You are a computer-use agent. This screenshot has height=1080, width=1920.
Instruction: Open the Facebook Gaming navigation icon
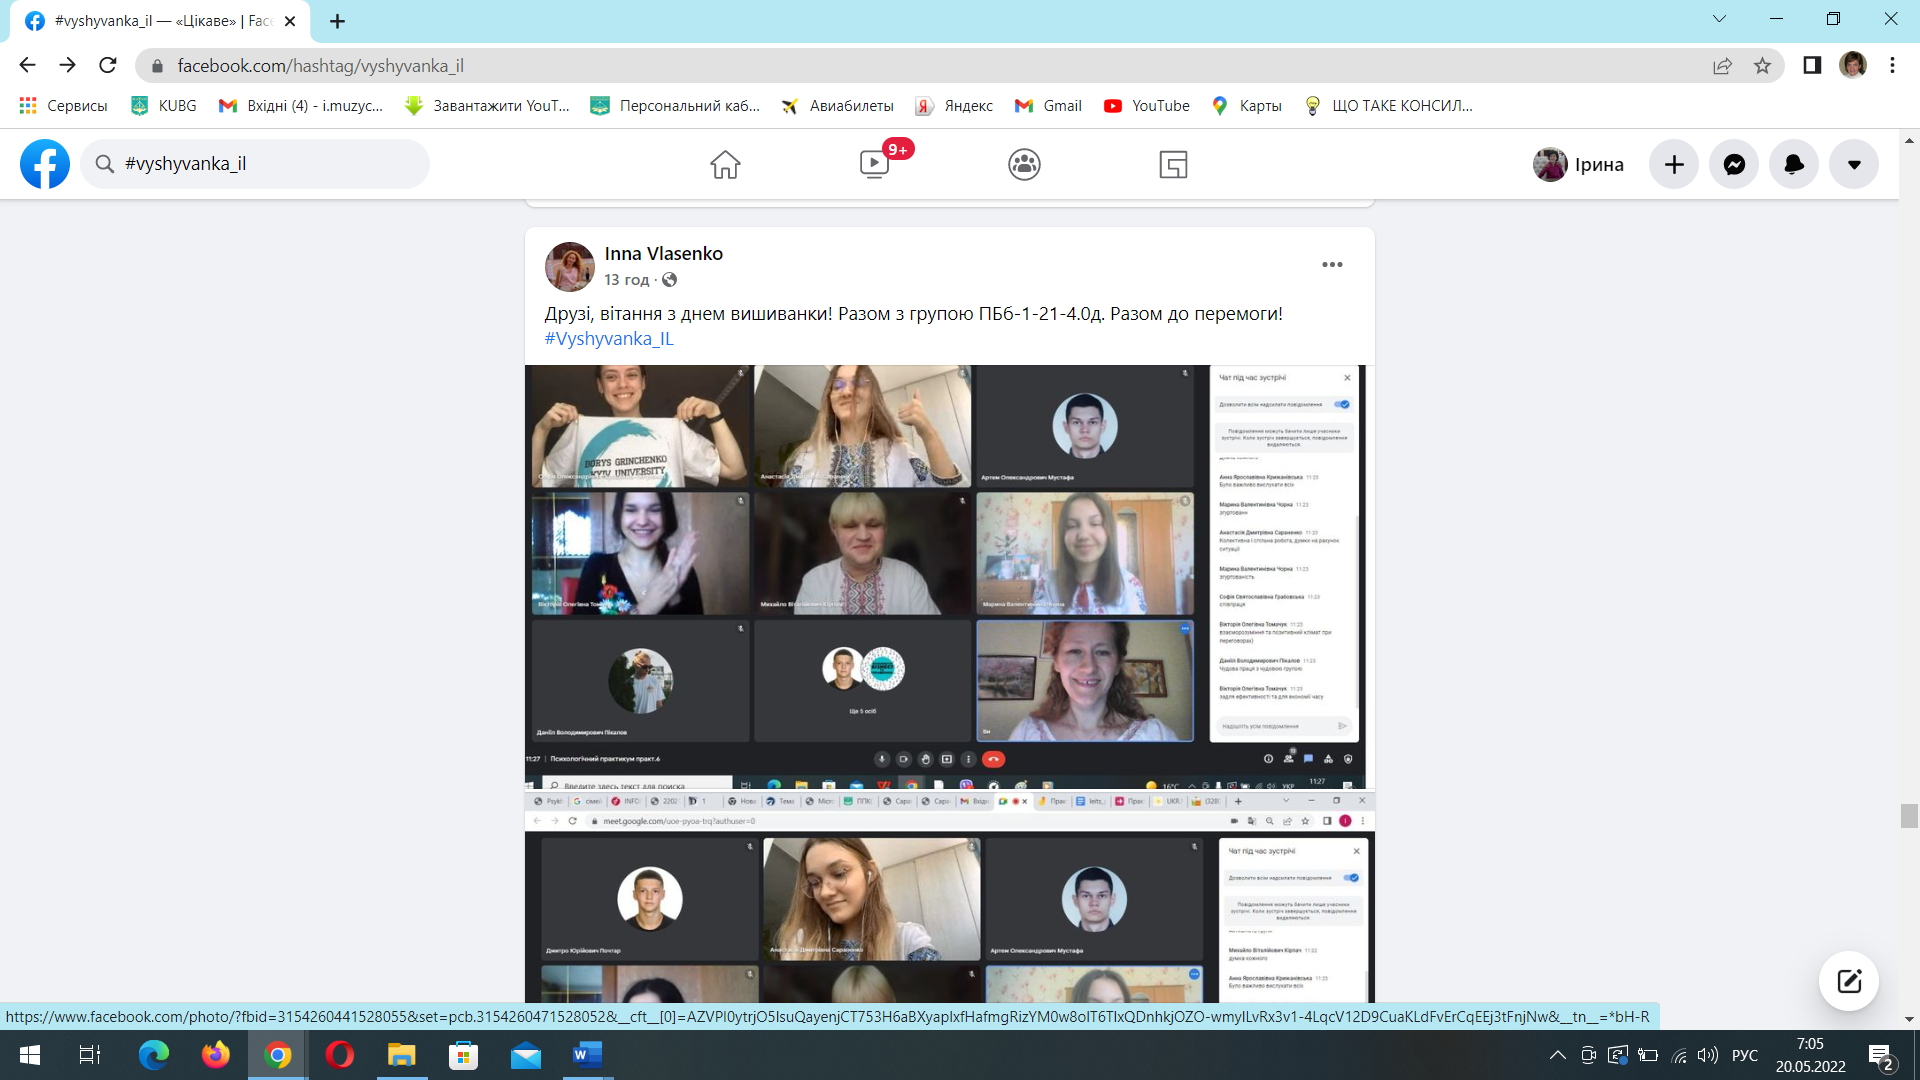[x=1173, y=164]
